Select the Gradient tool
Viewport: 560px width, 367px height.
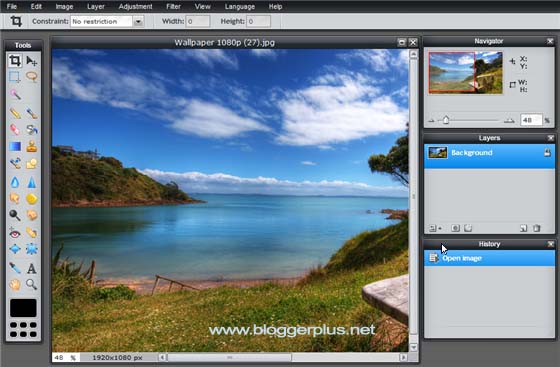click(x=15, y=146)
